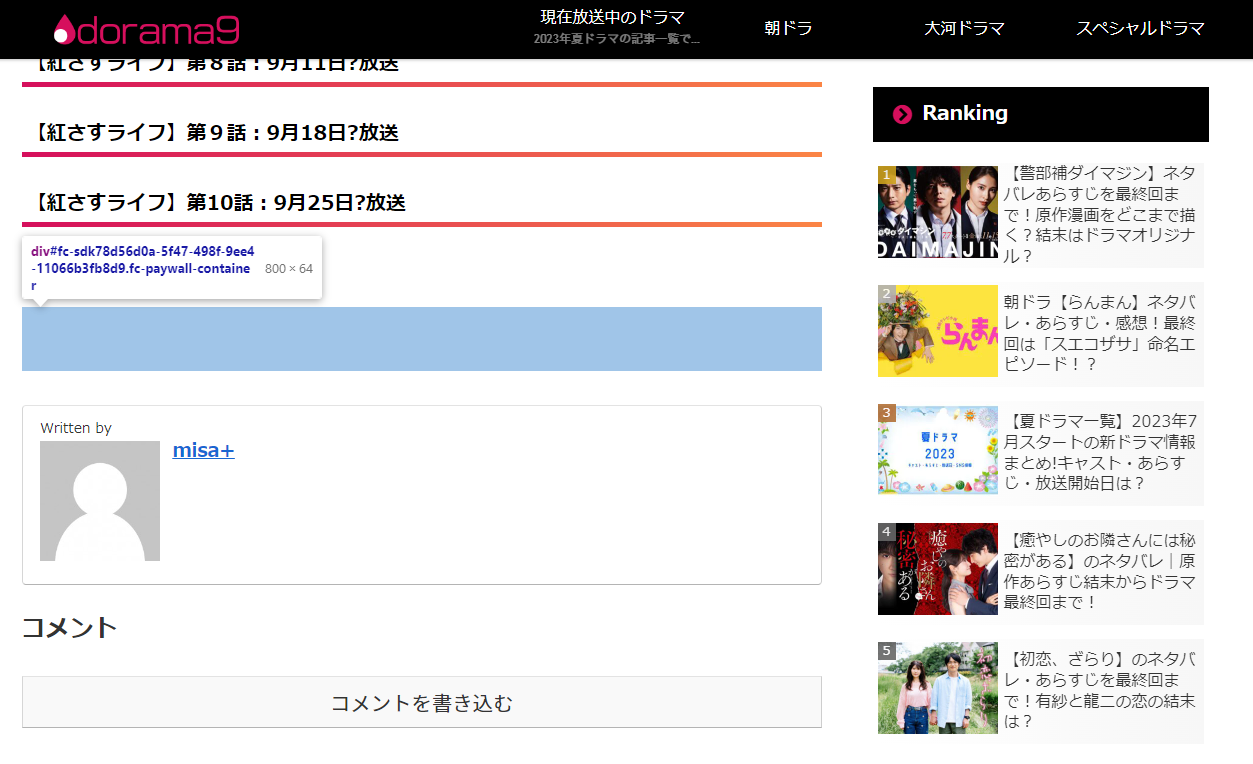The height and width of the screenshot is (764, 1253).
Task: Open 癒やしのお隣さん ranking thumbnail image
Action: point(938,569)
